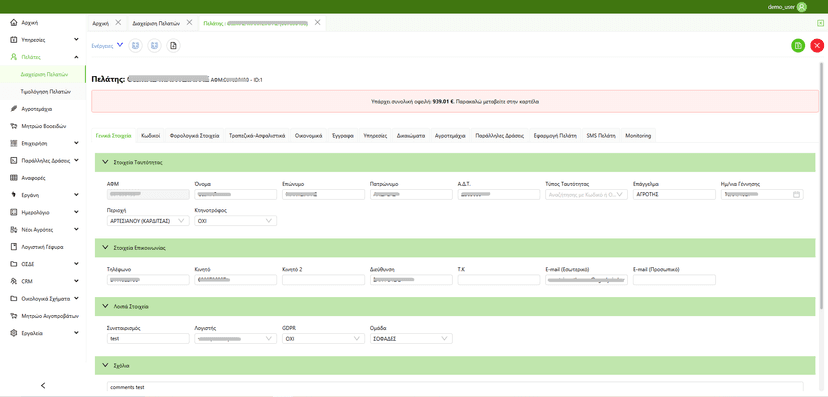
Task: Collapse the Πελάτες menu chevron
Action: pyautogui.click(x=76, y=56)
